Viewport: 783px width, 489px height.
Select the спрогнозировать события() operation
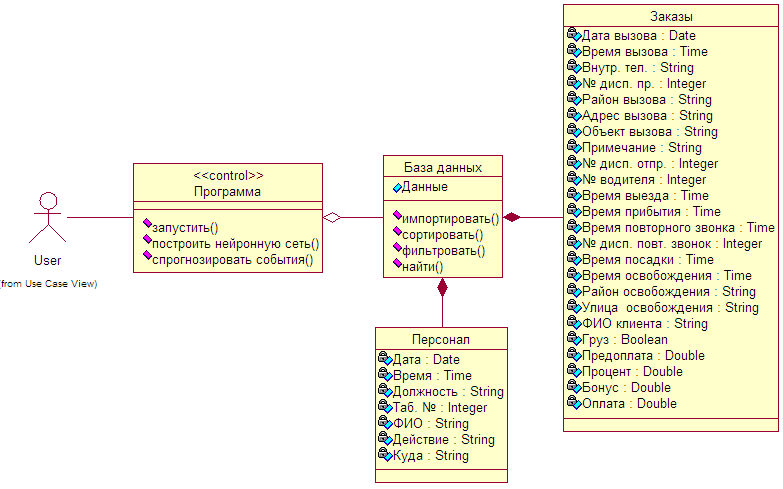(x=233, y=260)
